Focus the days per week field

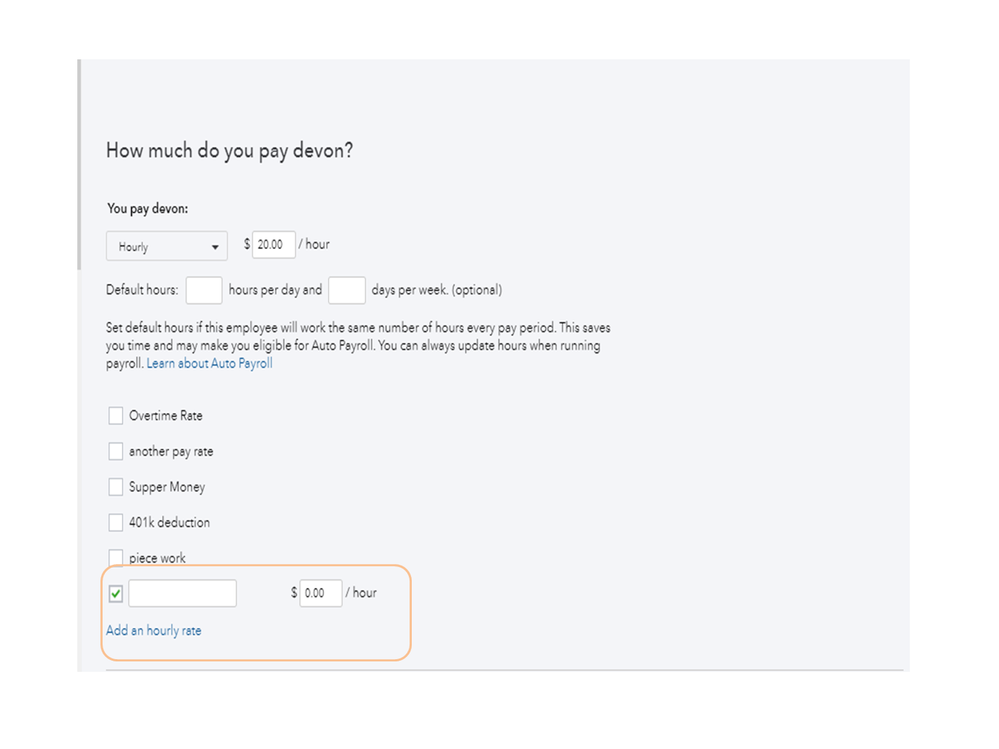coord(346,290)
